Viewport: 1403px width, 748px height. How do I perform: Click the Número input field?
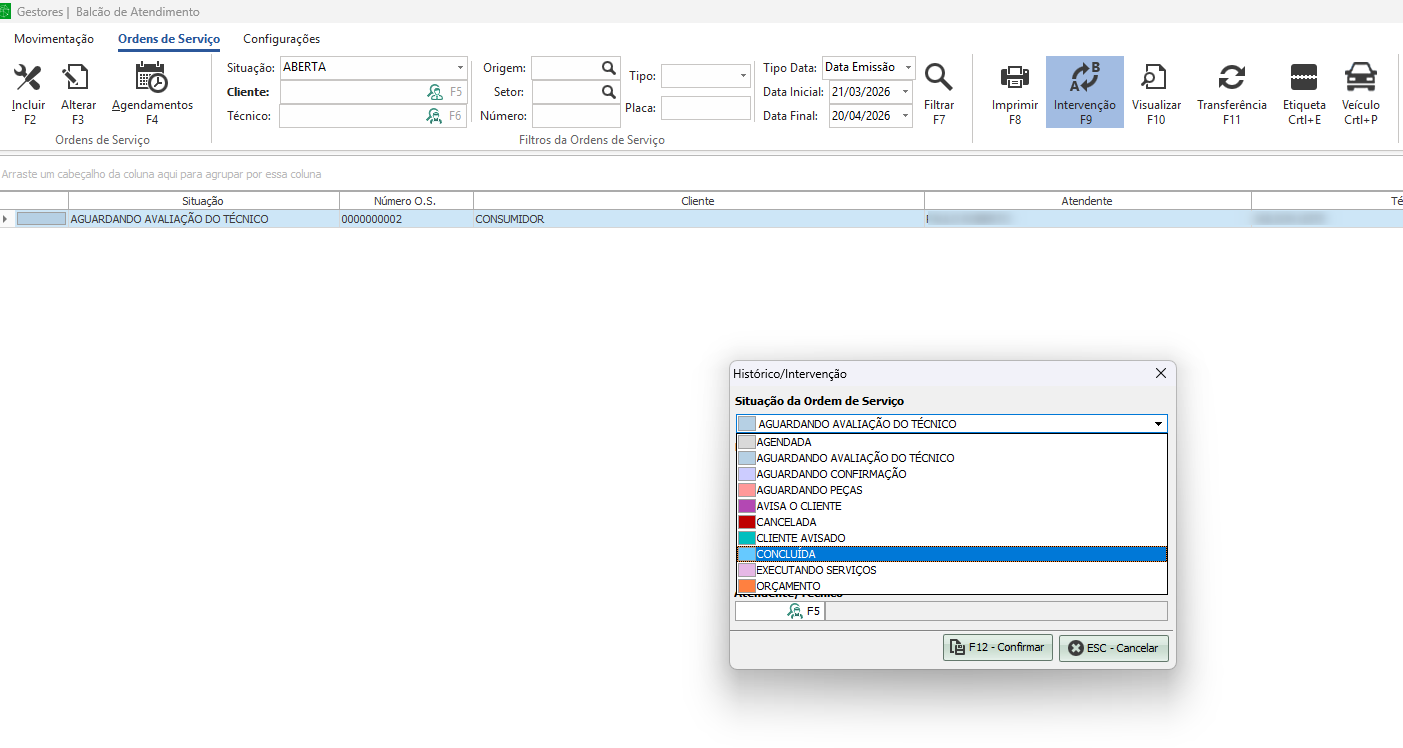(576, 116)
